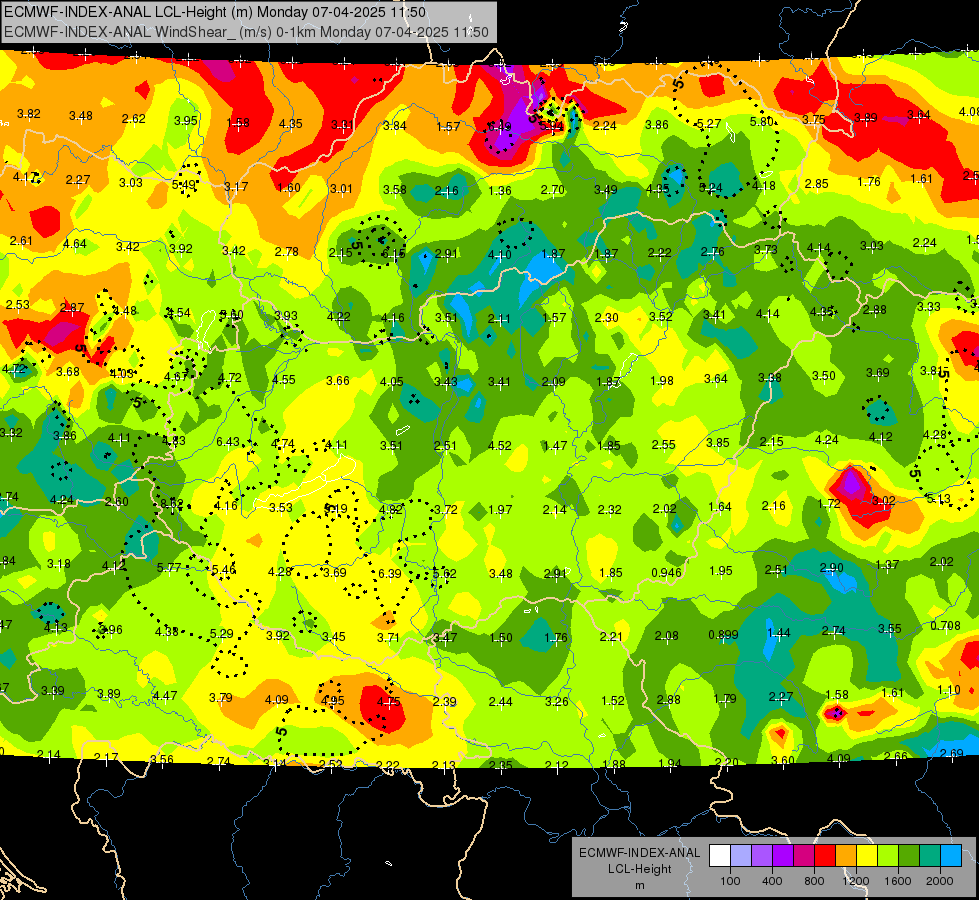Click the wind shear value 1.36
Image resolution: width=979 pixels, height=900 pixels.
pos(499,190)
